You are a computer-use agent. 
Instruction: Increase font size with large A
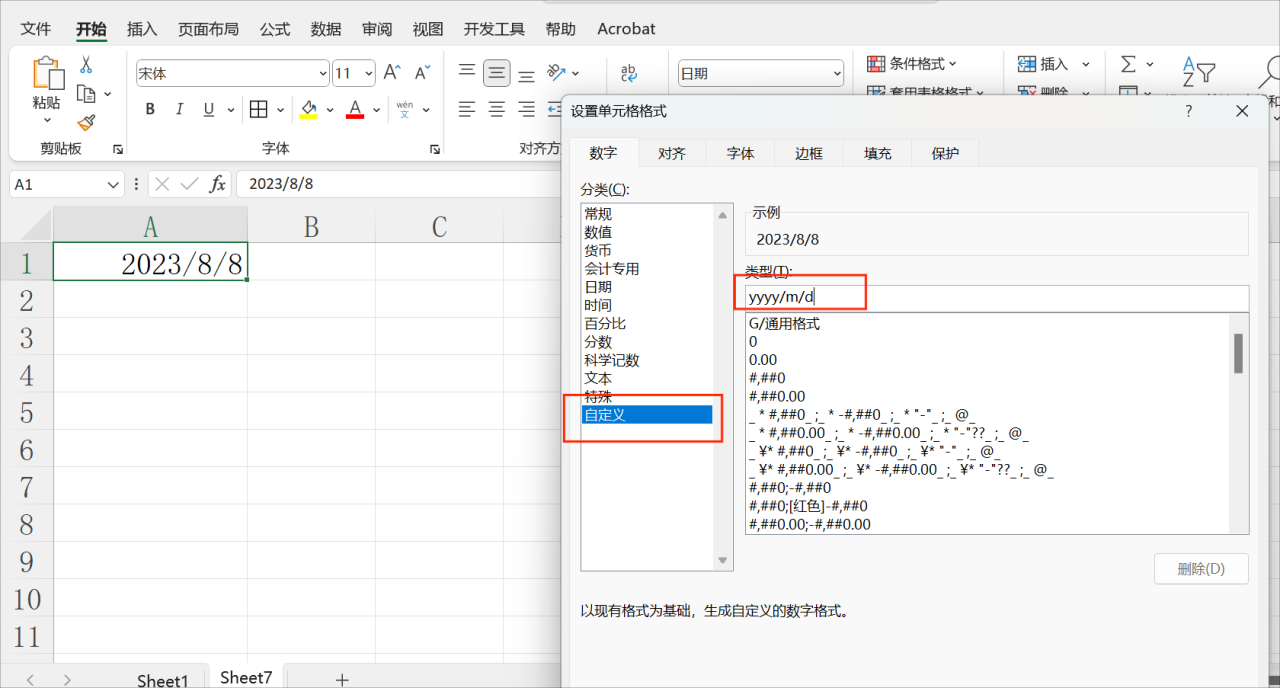392,73
